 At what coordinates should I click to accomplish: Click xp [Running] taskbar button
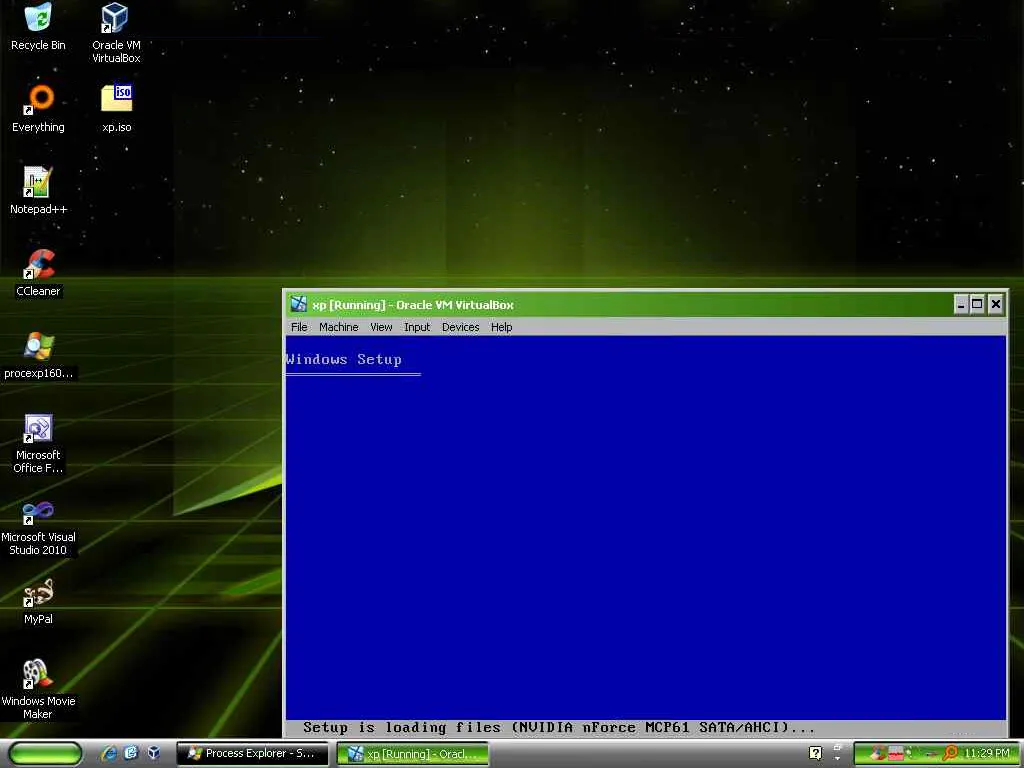coord(413,754)
